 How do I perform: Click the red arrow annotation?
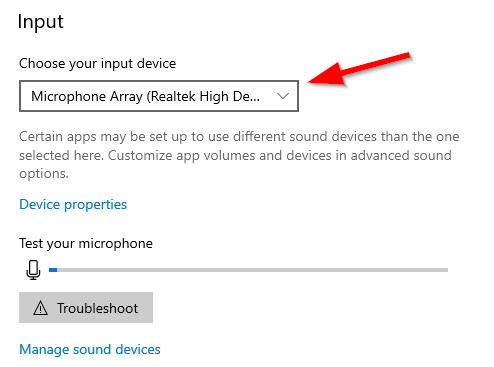[x=360, y=70]
